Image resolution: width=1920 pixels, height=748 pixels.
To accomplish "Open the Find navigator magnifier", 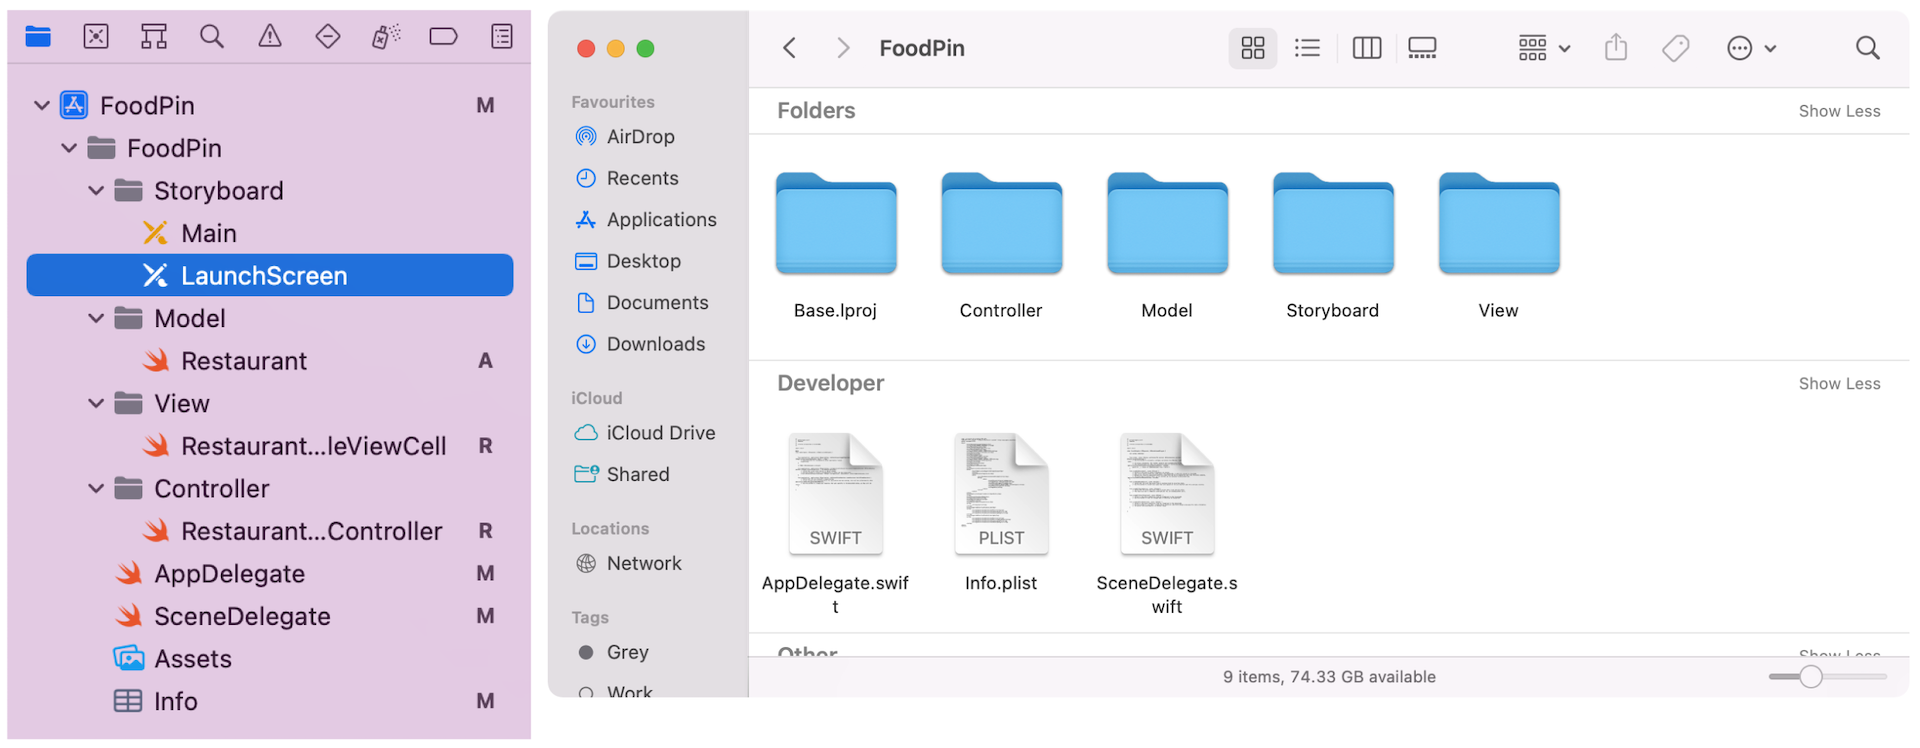I will pos(211,37).
